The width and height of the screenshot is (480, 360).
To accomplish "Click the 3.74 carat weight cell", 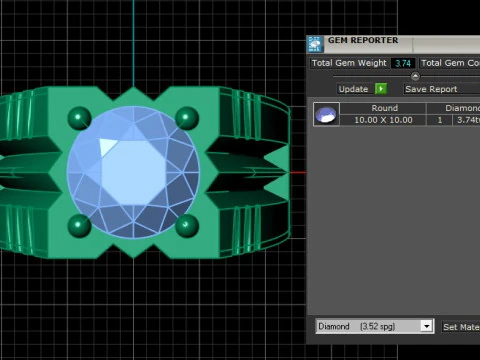I will pyautogui.click(x=467, y=120).
